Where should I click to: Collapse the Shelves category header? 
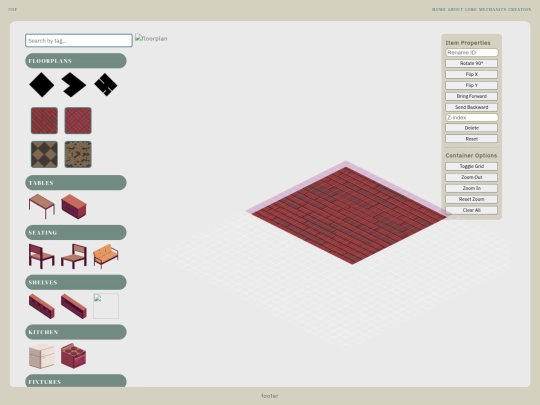76,282
